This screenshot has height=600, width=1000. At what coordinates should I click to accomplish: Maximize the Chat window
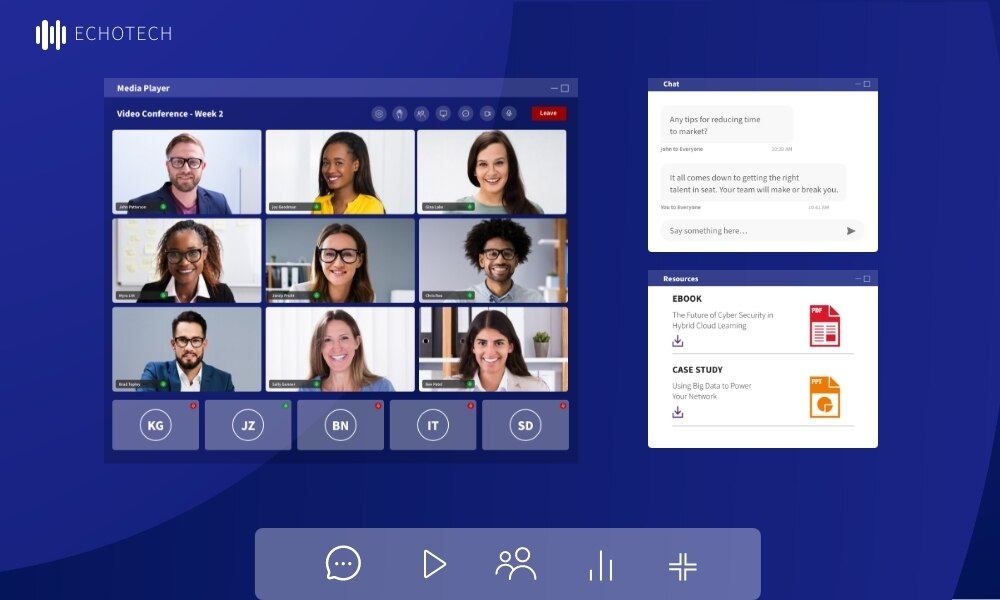pos(867,84)
